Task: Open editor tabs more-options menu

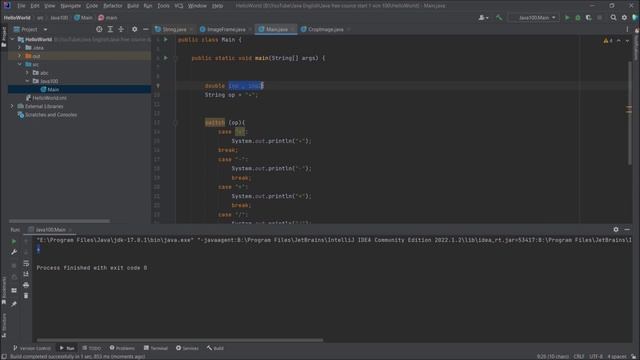Action: pyautogui.click(x=627, y=29)
